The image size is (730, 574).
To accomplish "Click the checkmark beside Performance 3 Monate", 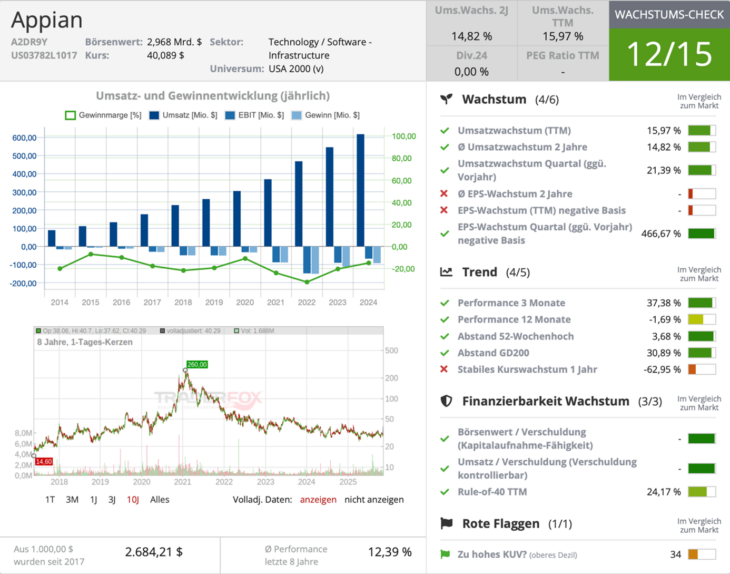I will click(x=445, y=303).
